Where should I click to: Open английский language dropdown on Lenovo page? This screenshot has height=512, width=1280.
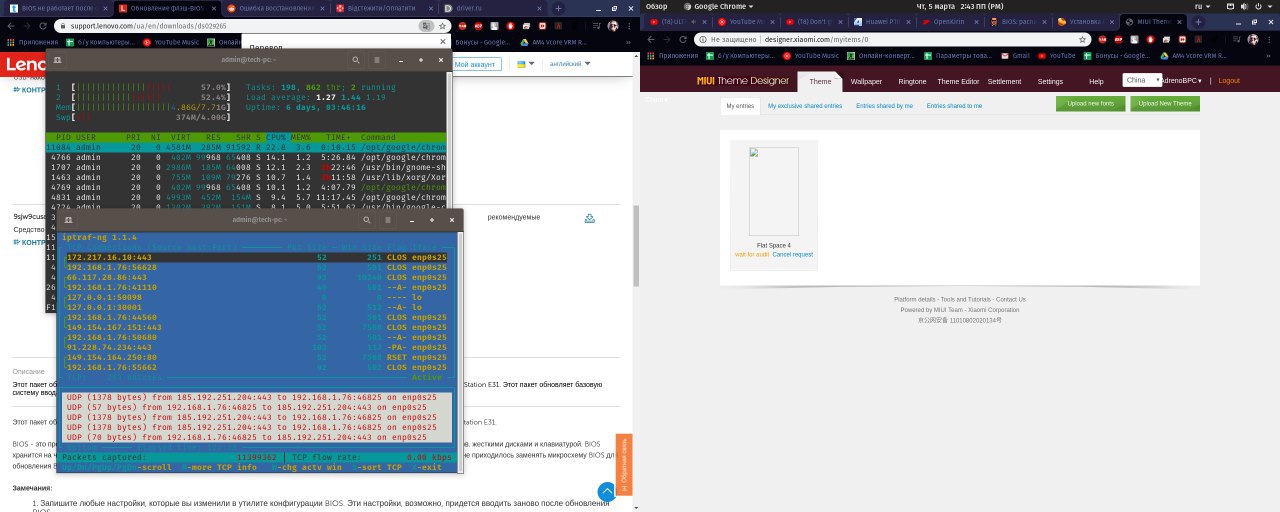coord(570,64)
